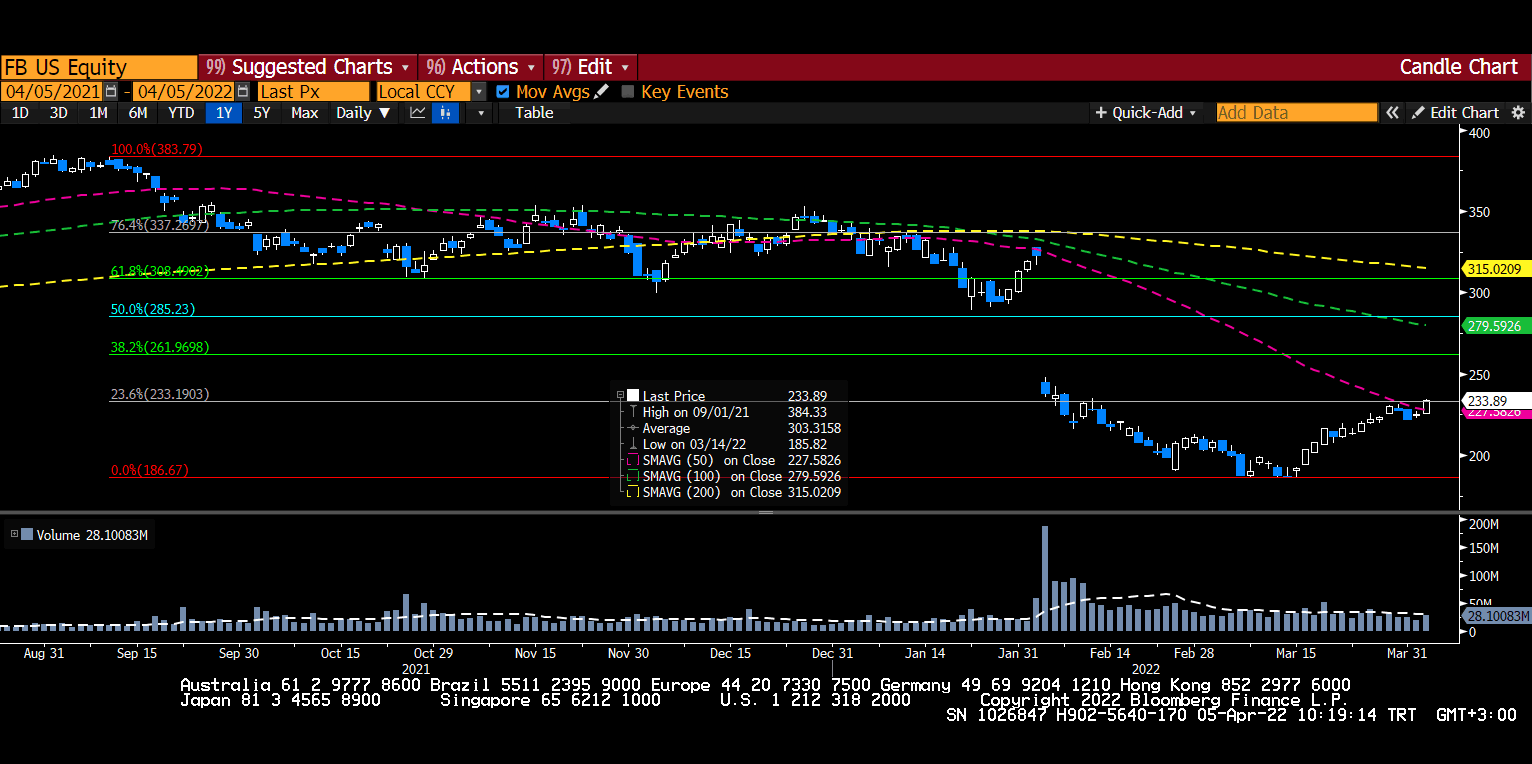Open the Edit dropdown menu
Image resolution: width=1532 pixels, height=764 pixels.
pos(591,67)
